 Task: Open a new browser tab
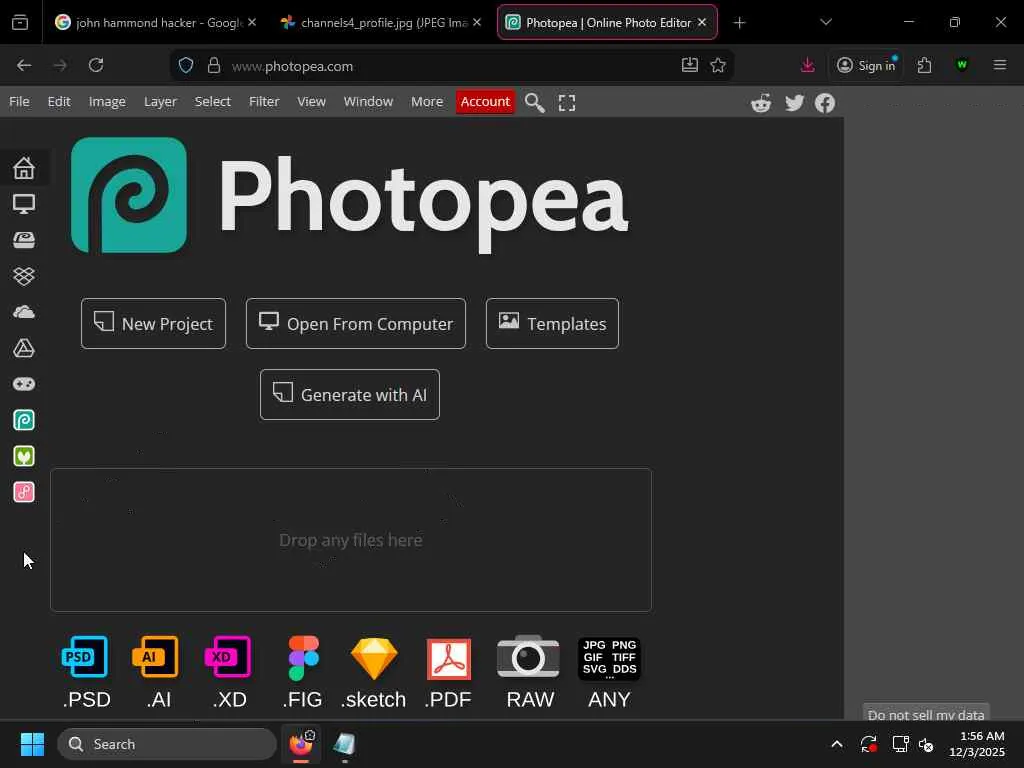click(739, 23)
